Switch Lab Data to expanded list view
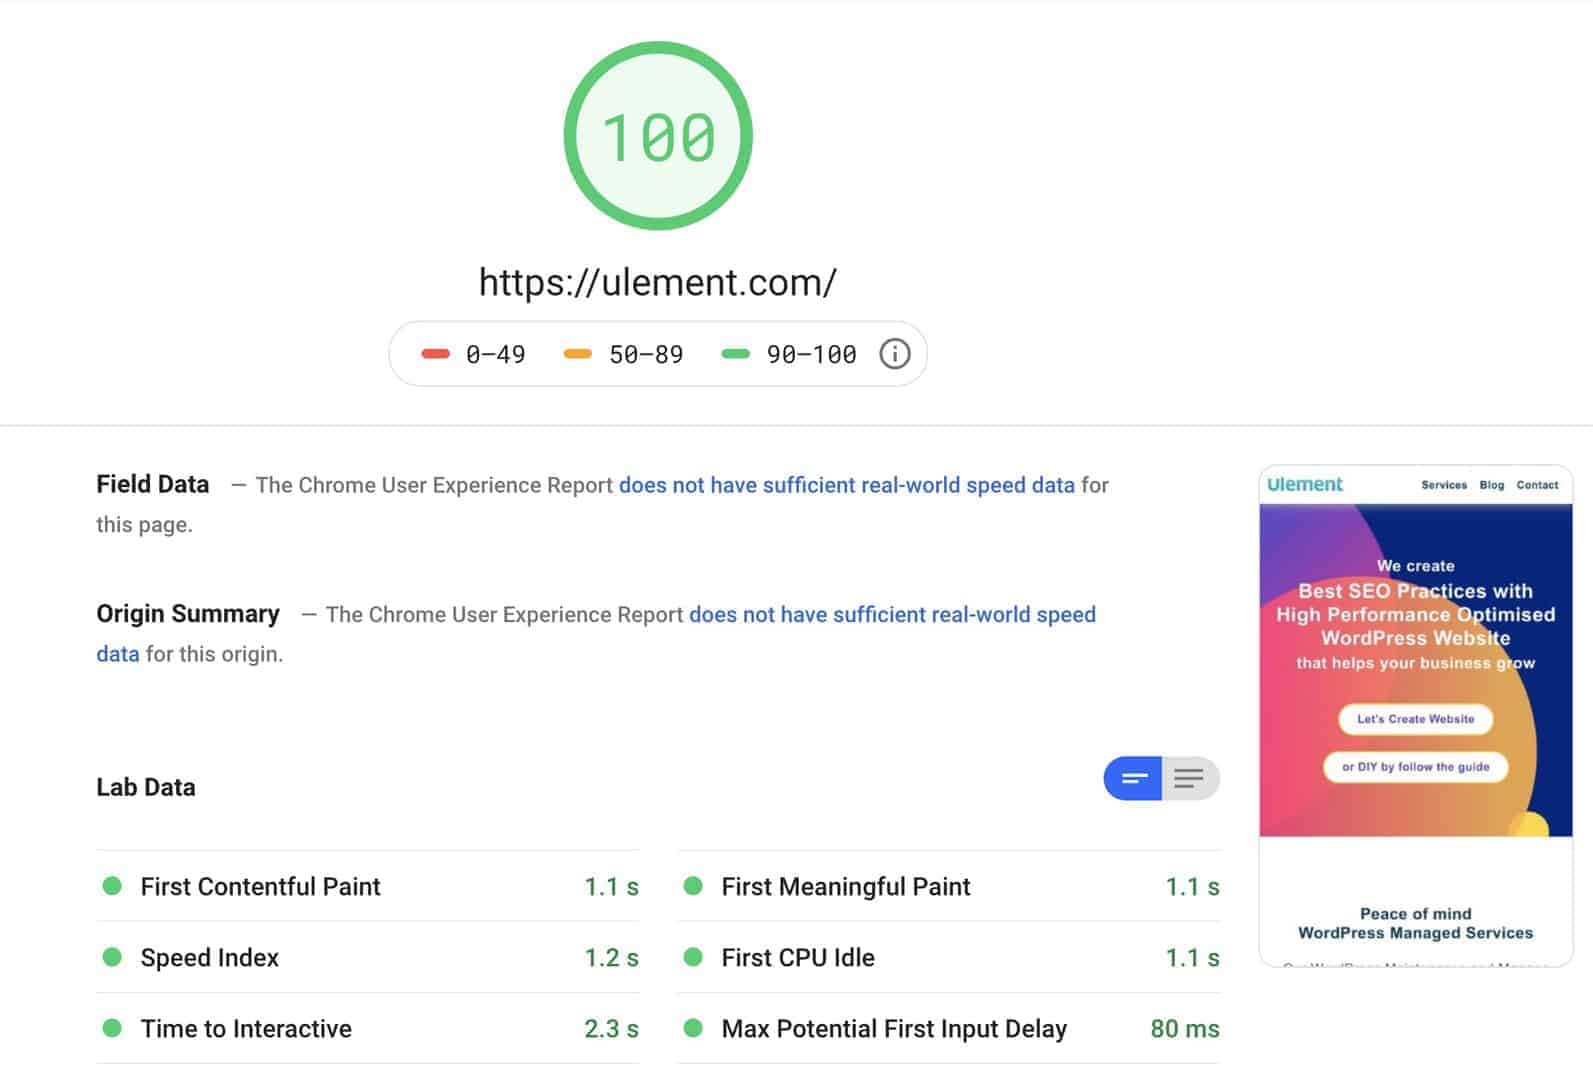The image size is (1593, 1080). 1190,778
